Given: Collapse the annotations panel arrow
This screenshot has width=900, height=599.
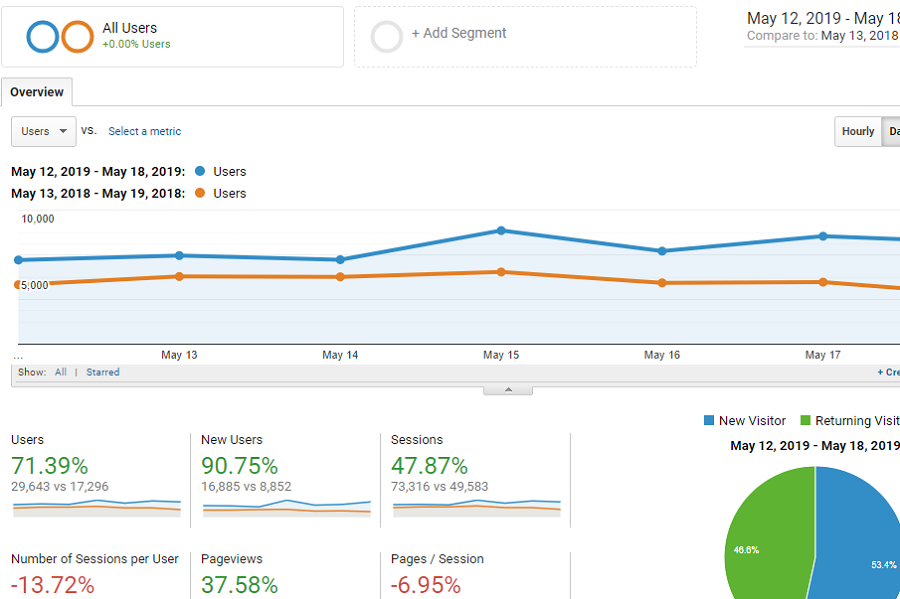Looking at the screenshot, I should click(508, 390).
